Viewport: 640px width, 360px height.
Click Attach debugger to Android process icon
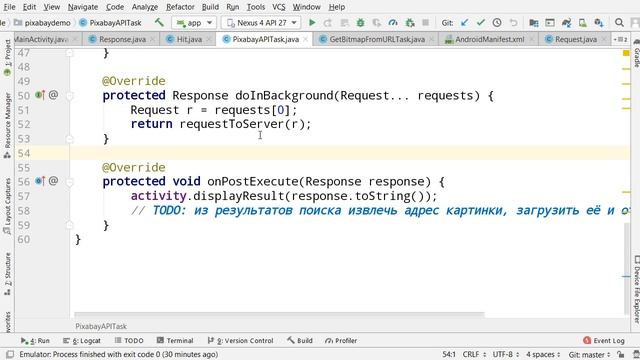point(409,23)
